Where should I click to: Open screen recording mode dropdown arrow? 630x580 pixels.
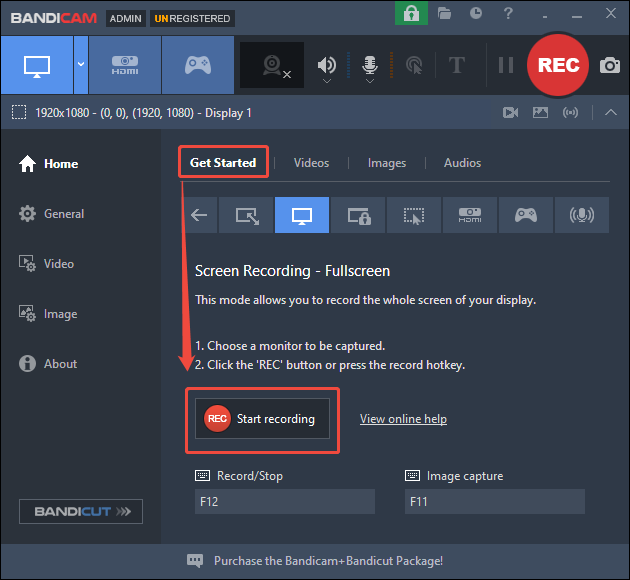point(81,65)
